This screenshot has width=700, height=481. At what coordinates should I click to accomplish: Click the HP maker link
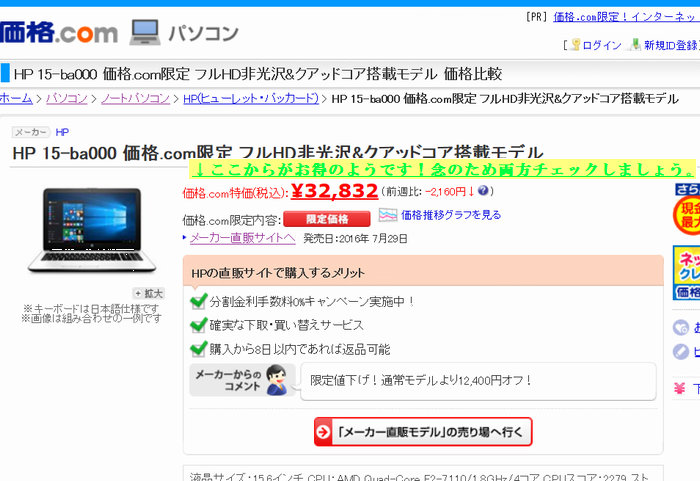[62, 132]
